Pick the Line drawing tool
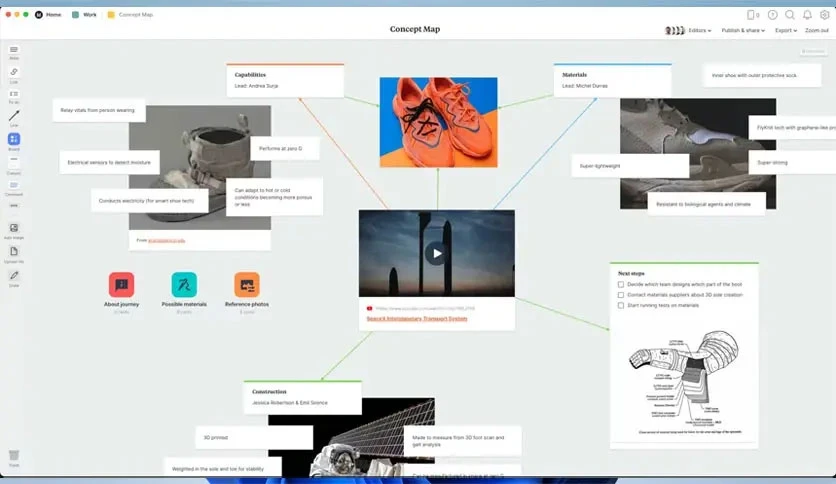This screenshot has width=836, height=484. click(x=14, y=116)
